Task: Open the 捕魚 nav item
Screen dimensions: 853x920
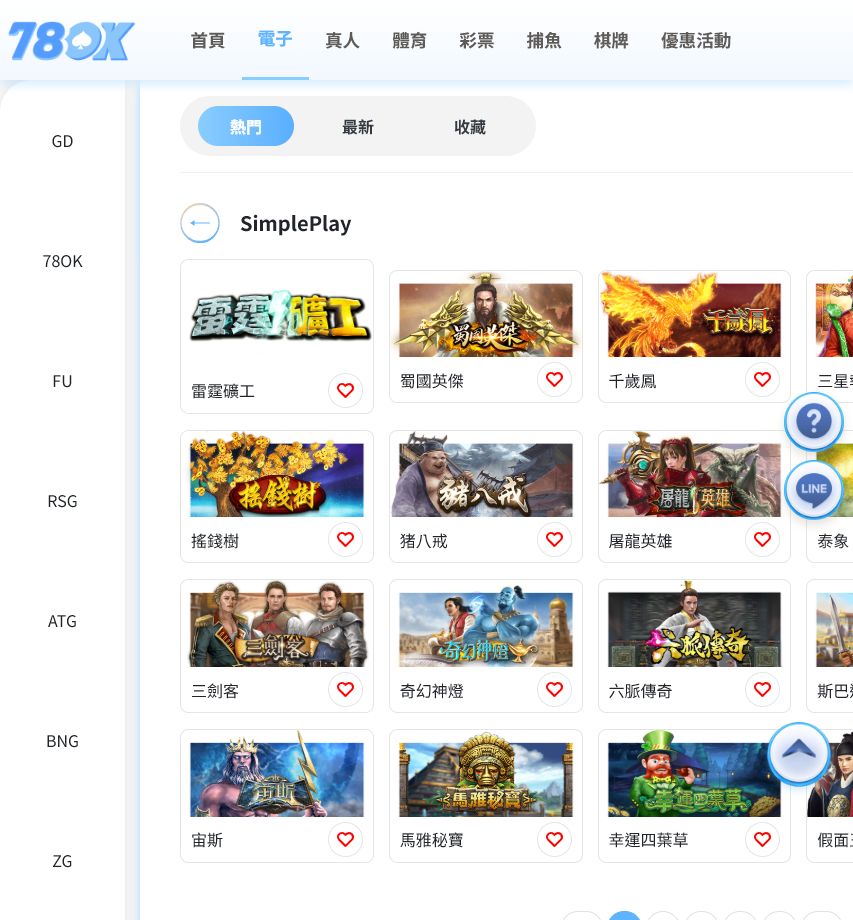Action: [544, 40]
